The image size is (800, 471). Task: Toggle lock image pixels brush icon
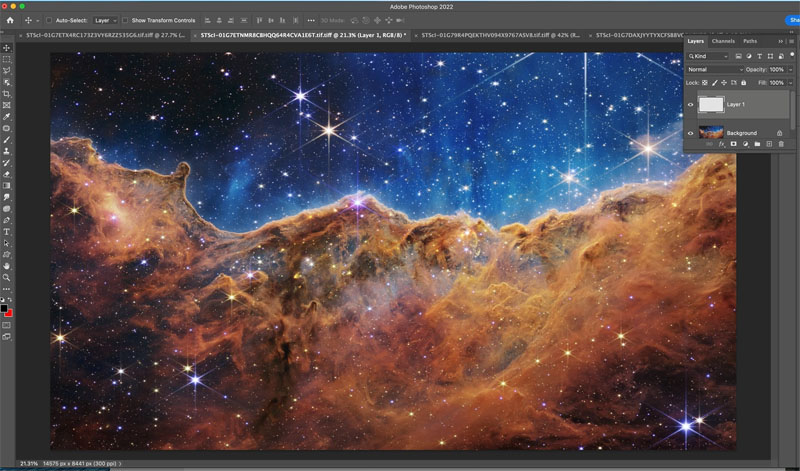click(714, 83)
